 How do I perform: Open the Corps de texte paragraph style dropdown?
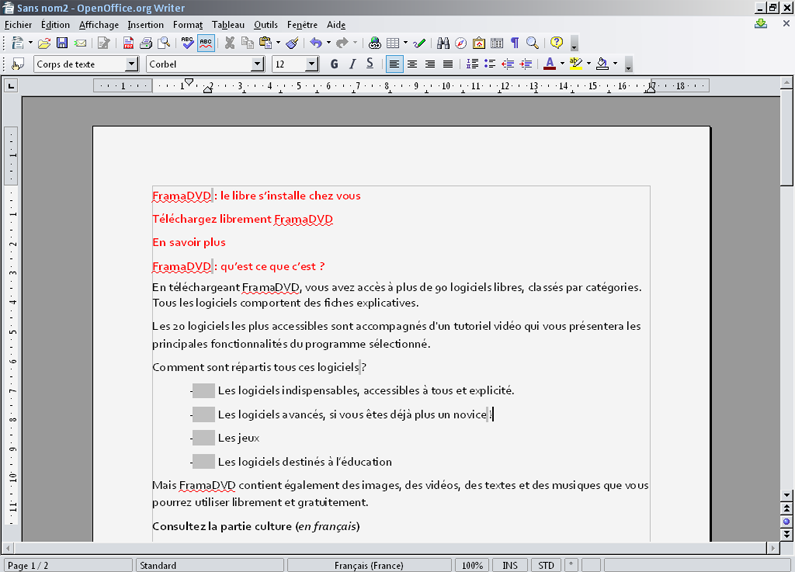click(132, 64)
